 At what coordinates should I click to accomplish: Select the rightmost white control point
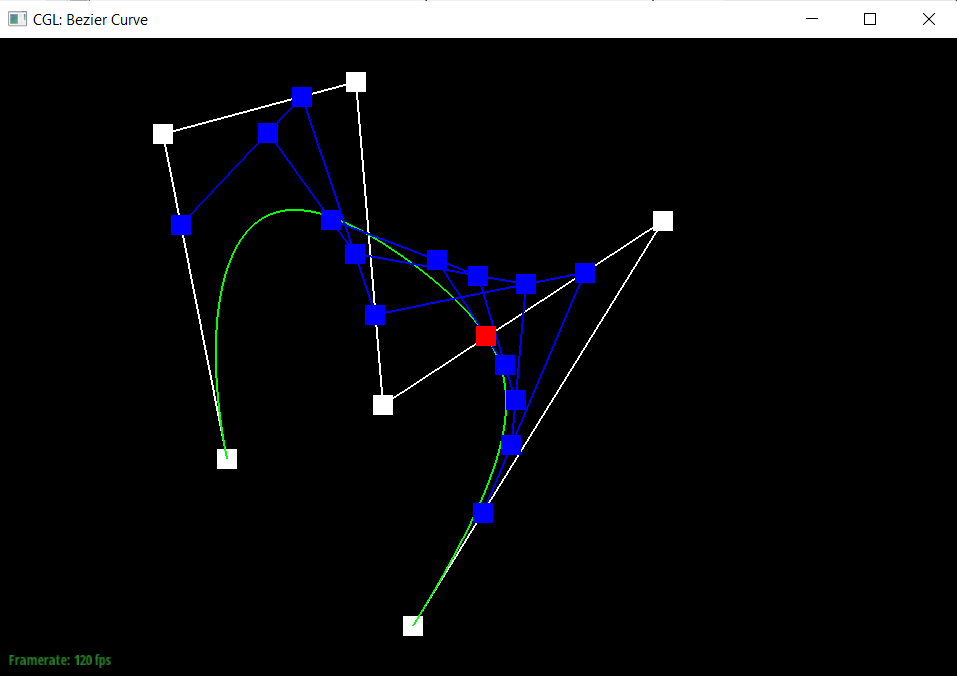click(x=663, y=221)
